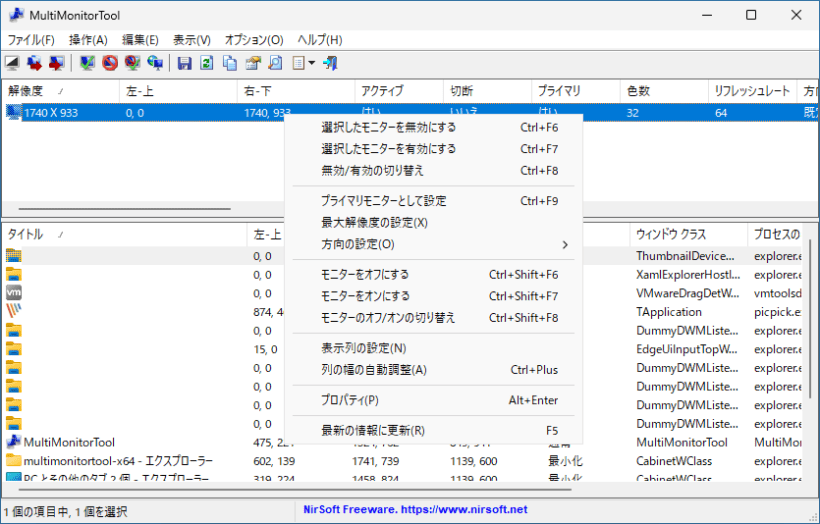Click the monitor preview window toolbar icon
Viewport: 820px width, 524px height.
[12, 63]
